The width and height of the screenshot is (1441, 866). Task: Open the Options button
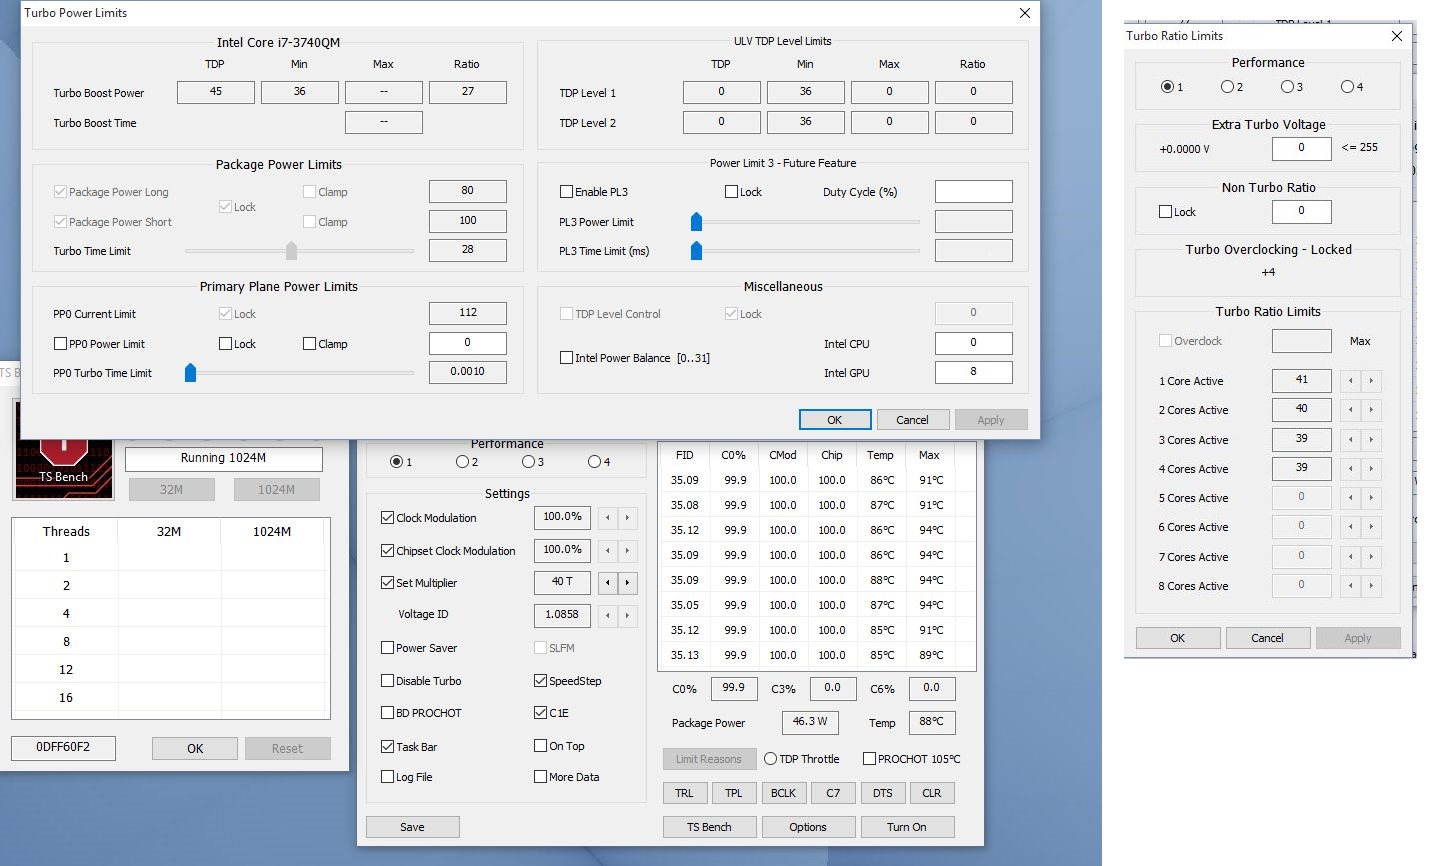click(808, 827)
